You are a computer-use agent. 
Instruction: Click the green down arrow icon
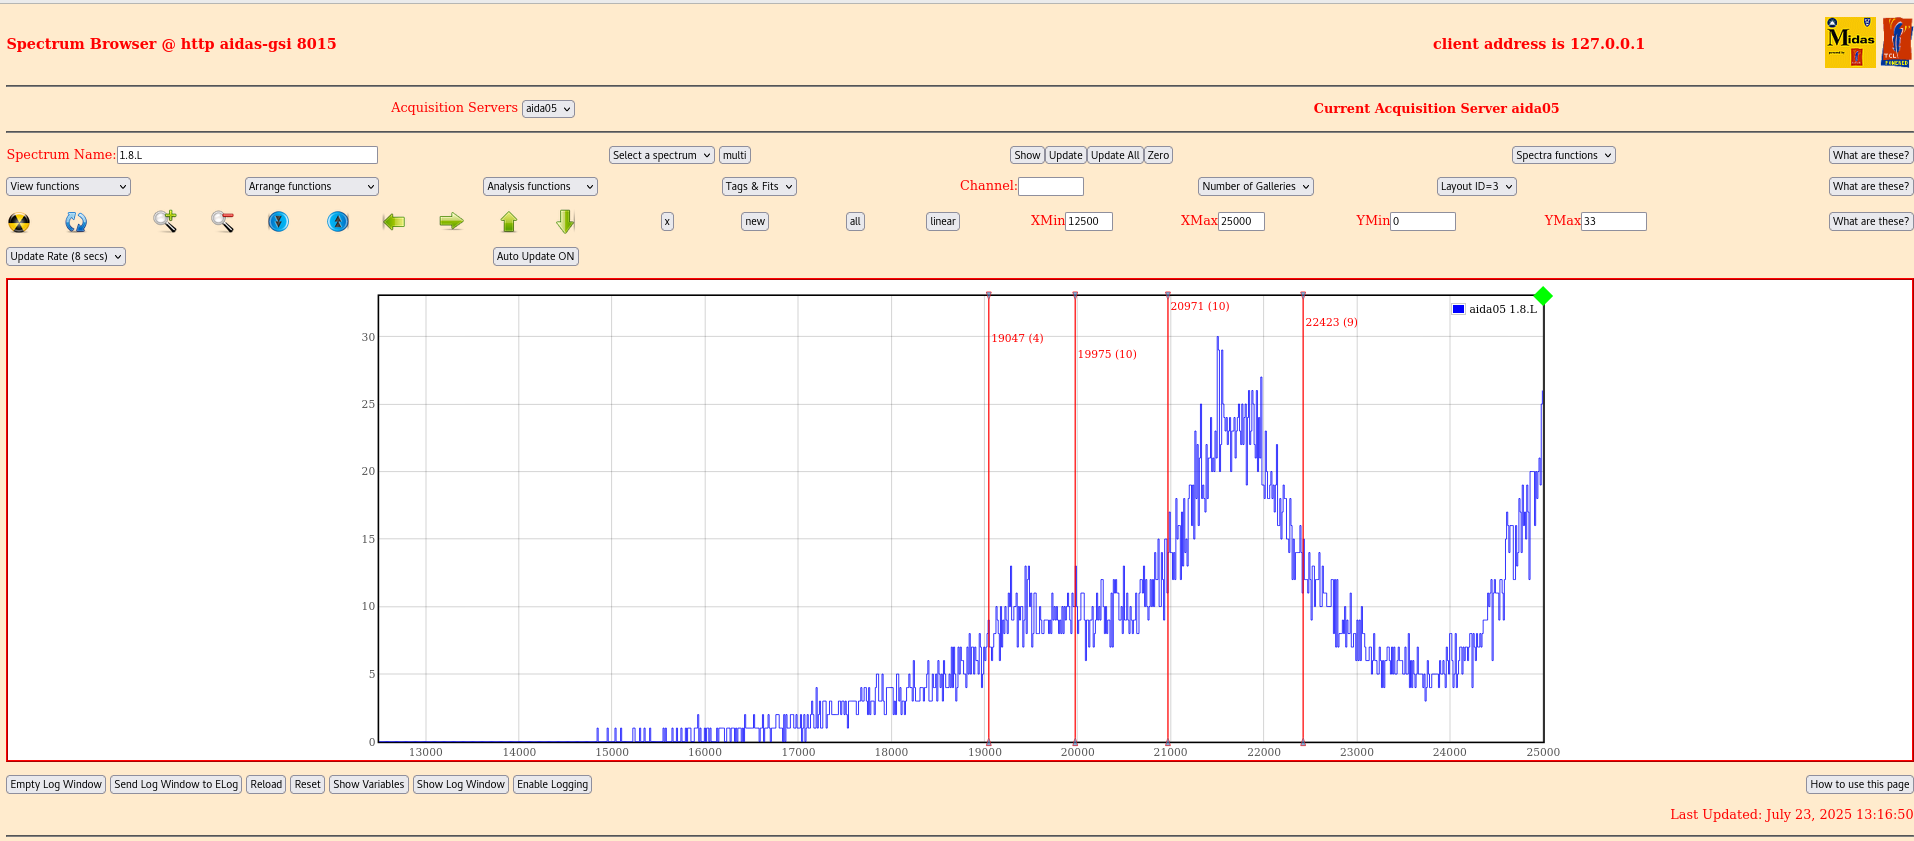click(566, 221)
